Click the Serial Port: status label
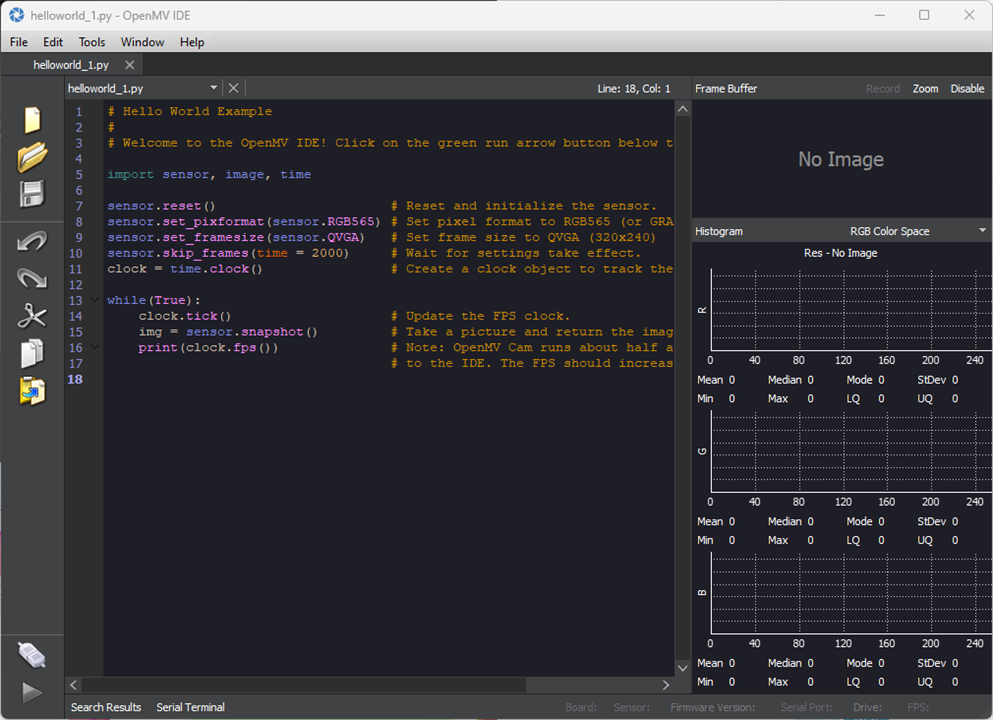This screenshot has height=720, width=993. click(806, 707)
